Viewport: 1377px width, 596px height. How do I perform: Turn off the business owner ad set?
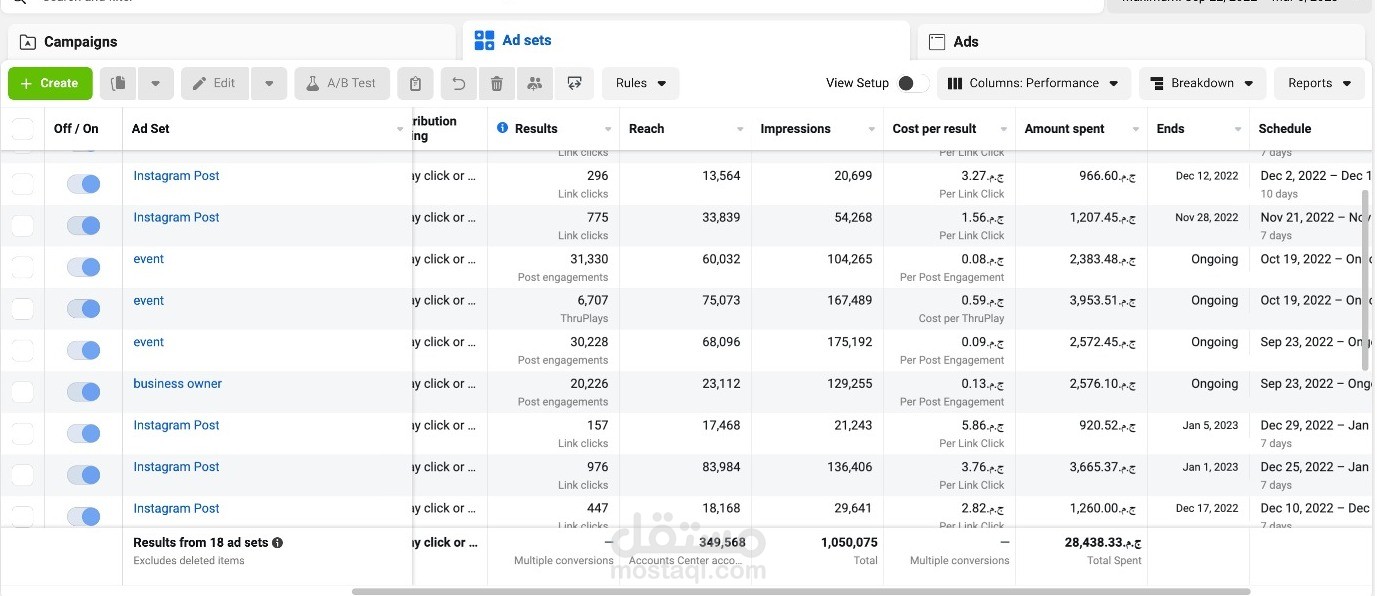pos(83,392)
